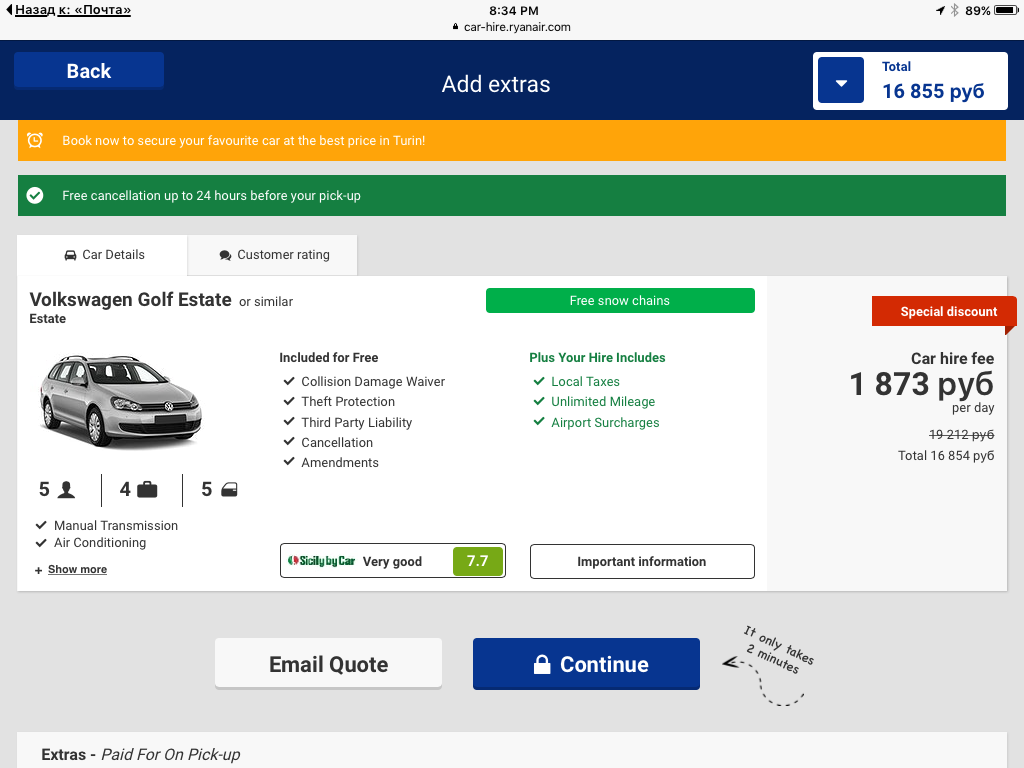This screenshot has height=768, width=1024.
Task: Click the Extras - Paid For On Pick-up heading
Action: point(140,754)
